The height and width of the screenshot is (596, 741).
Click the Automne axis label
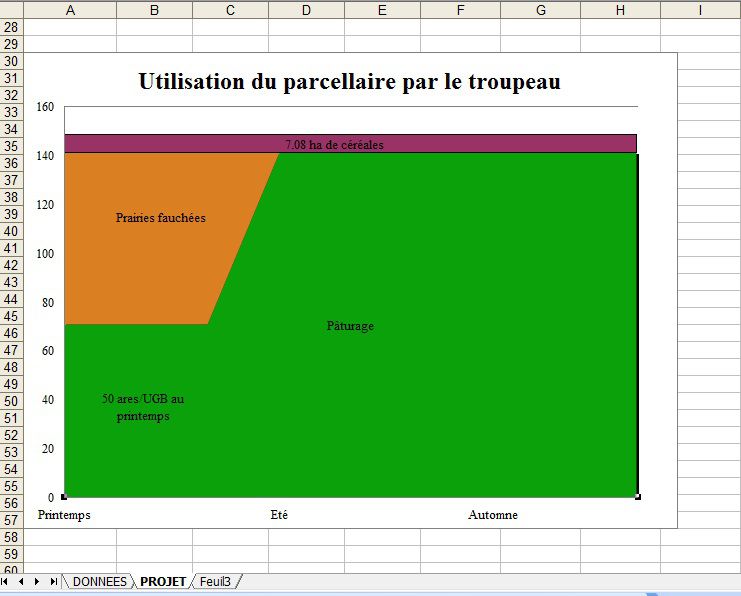(493, 515)
